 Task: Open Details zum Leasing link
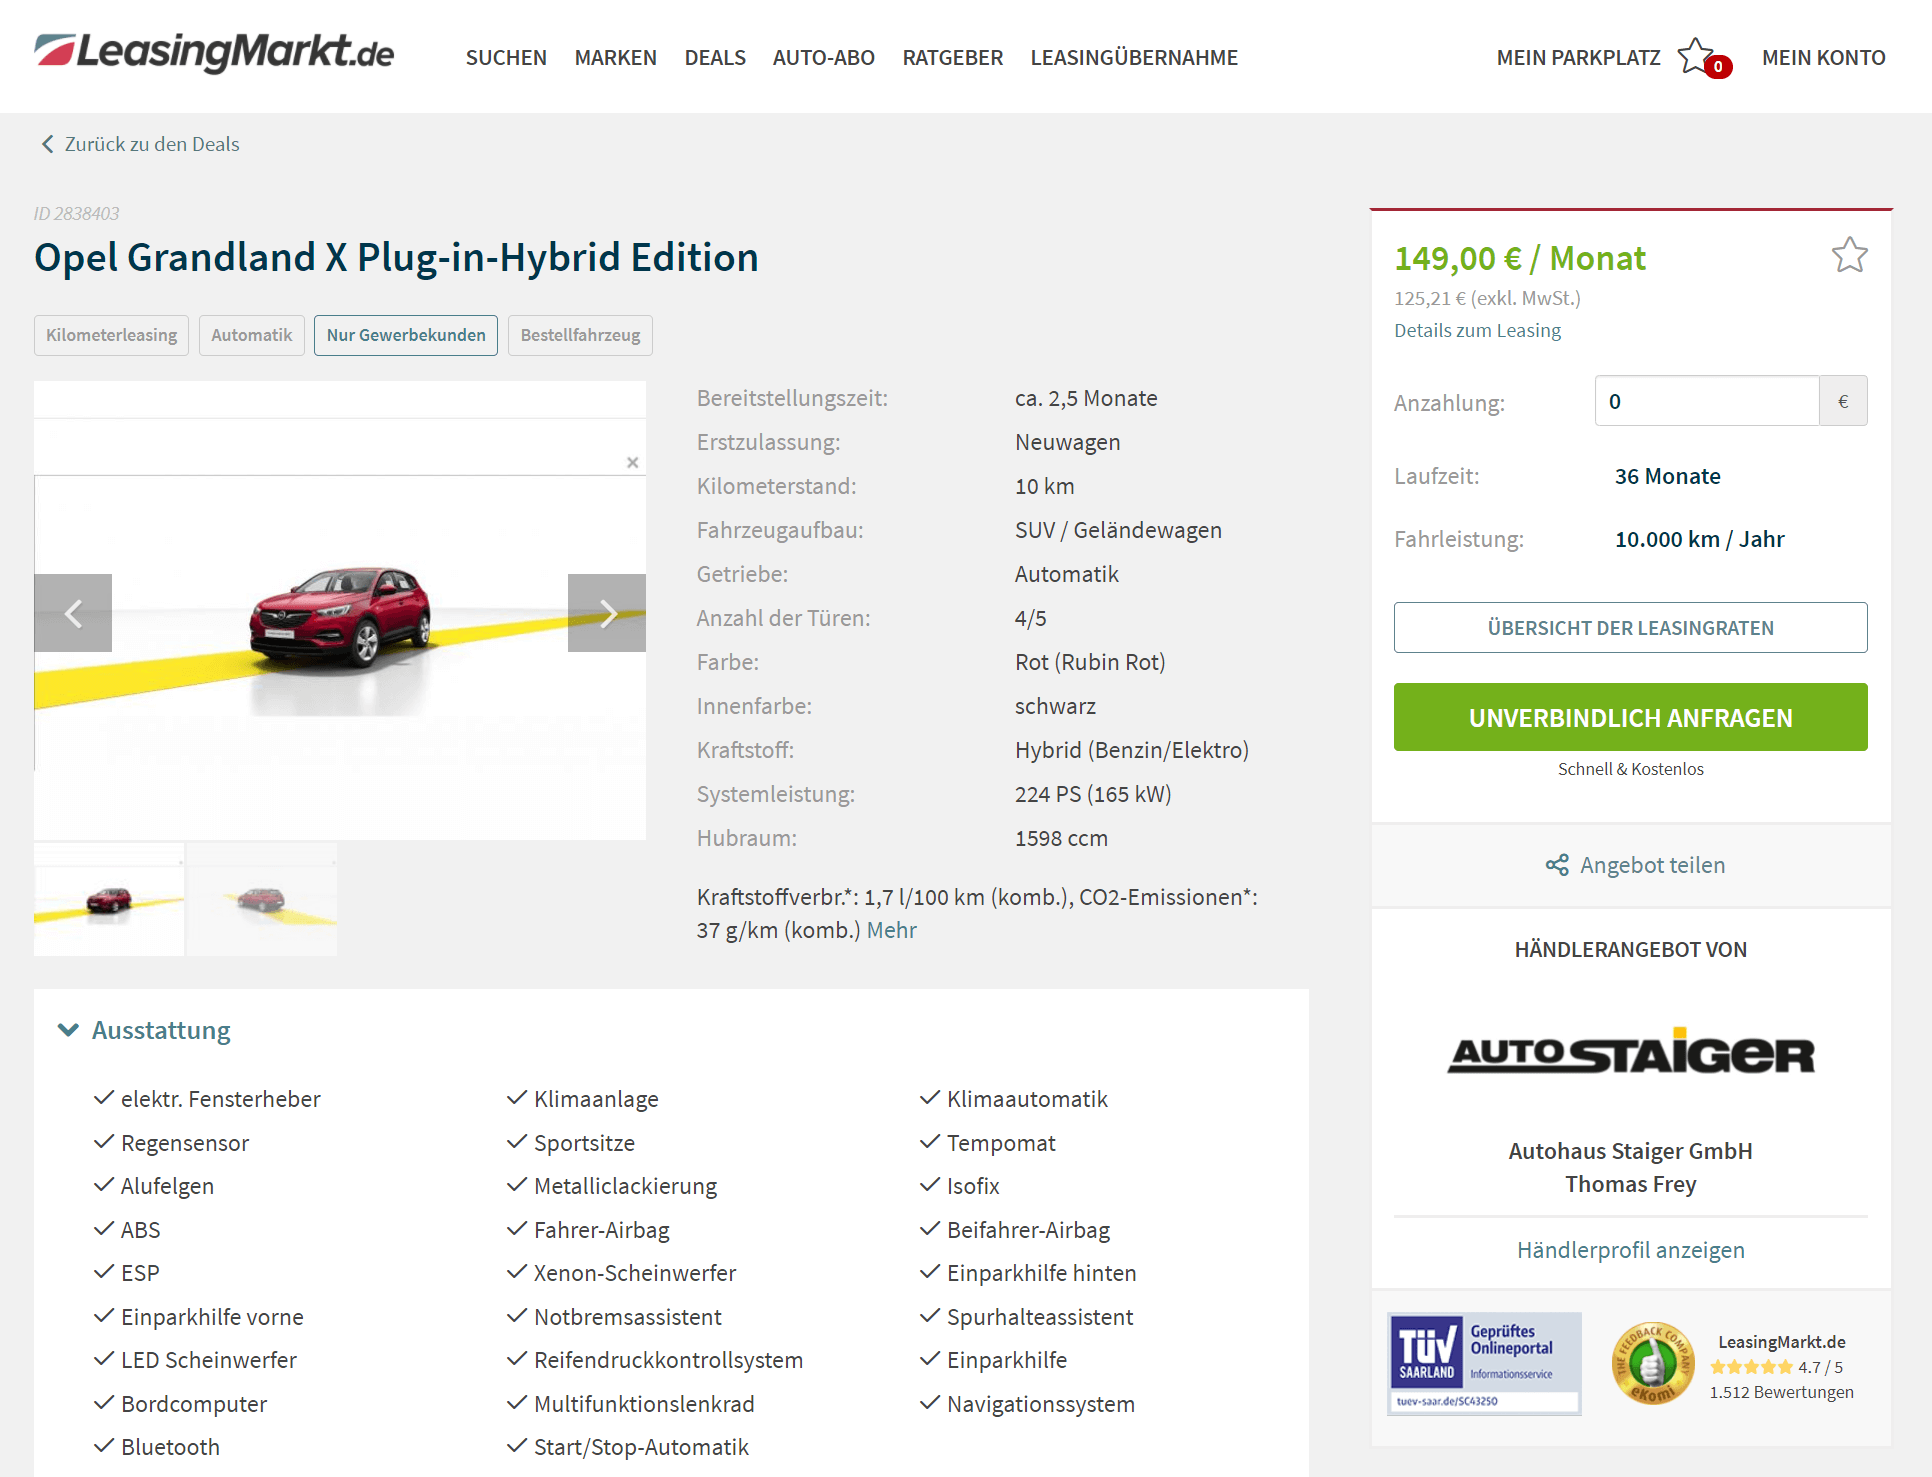pos(1477,331)
